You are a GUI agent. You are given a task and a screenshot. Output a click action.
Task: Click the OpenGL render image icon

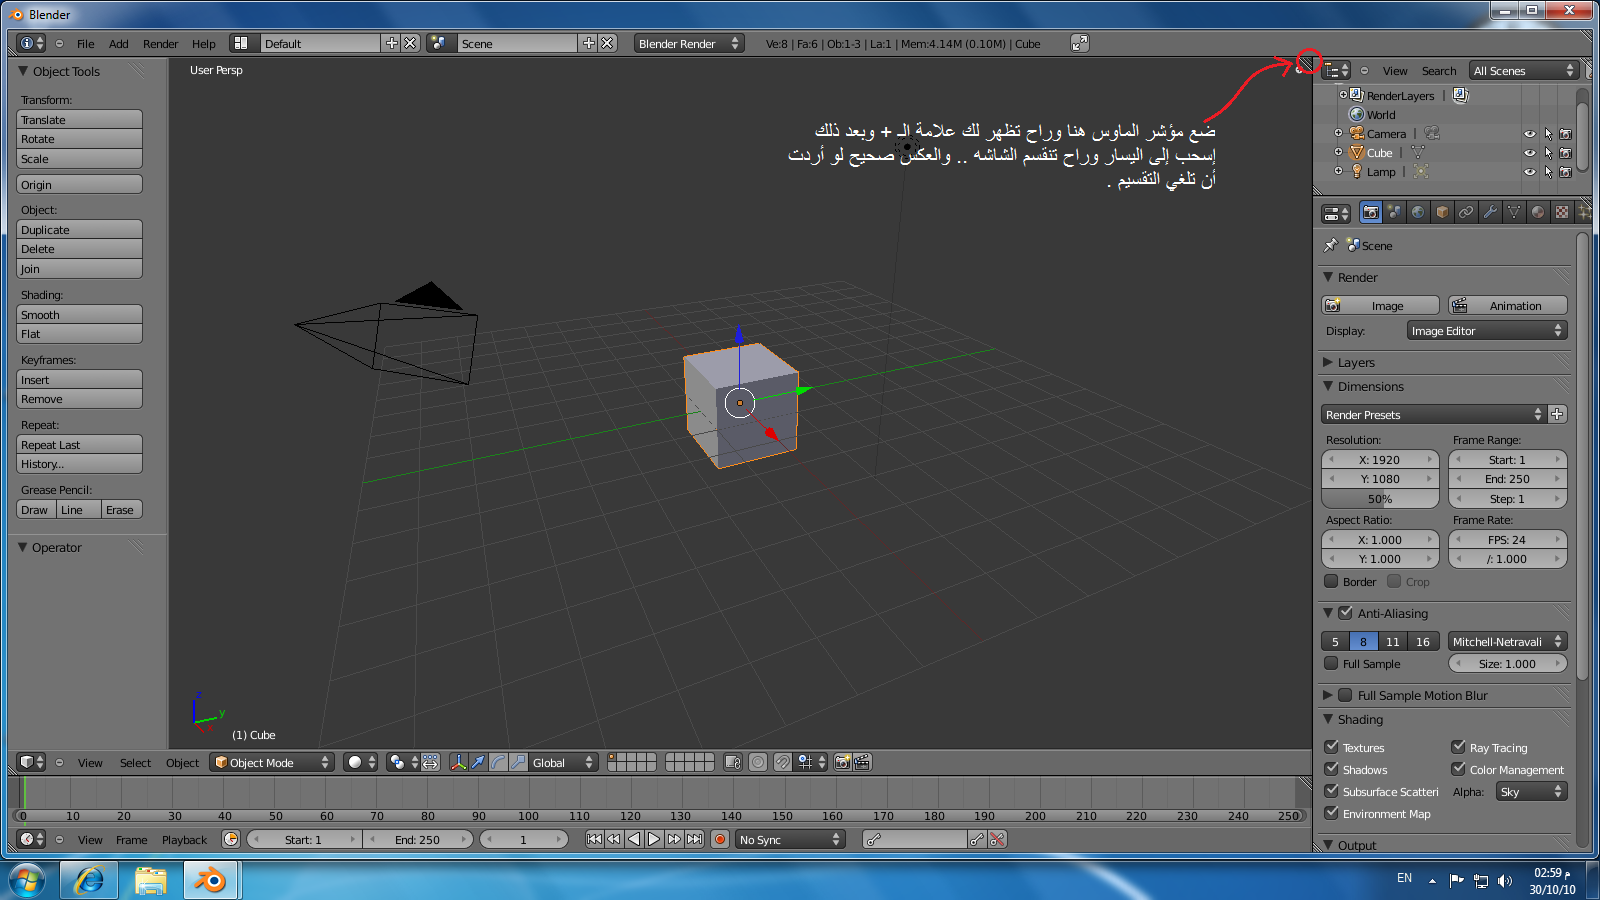tap(842, 762)
